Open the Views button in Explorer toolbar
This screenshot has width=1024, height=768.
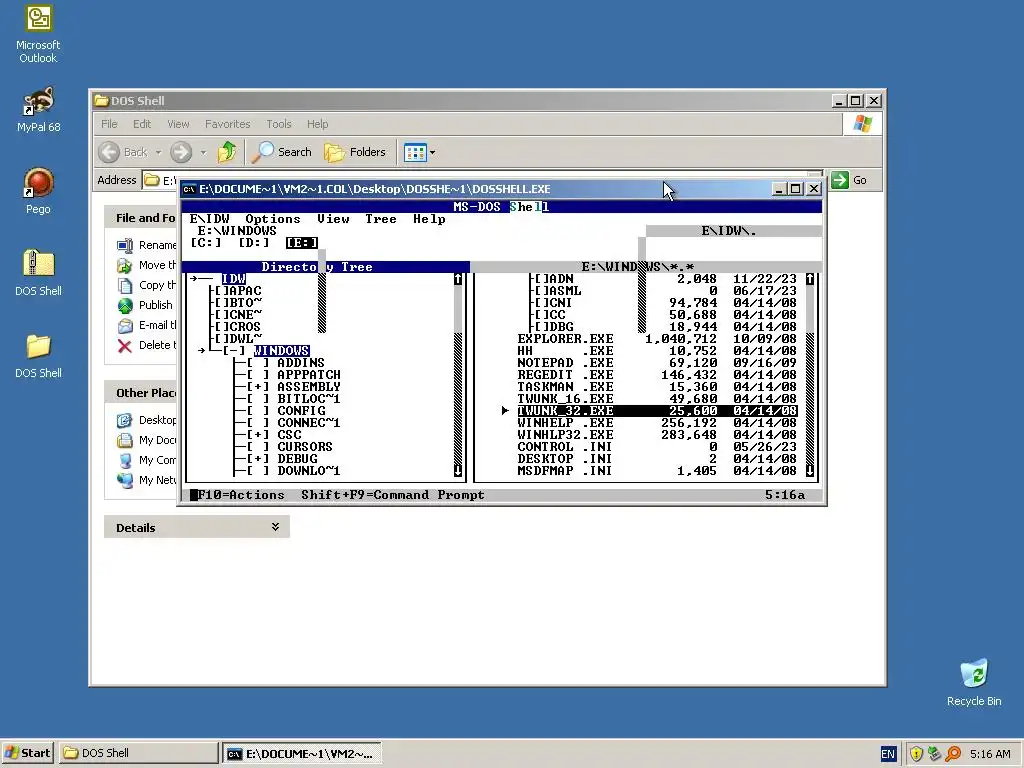tap(415, 152)
